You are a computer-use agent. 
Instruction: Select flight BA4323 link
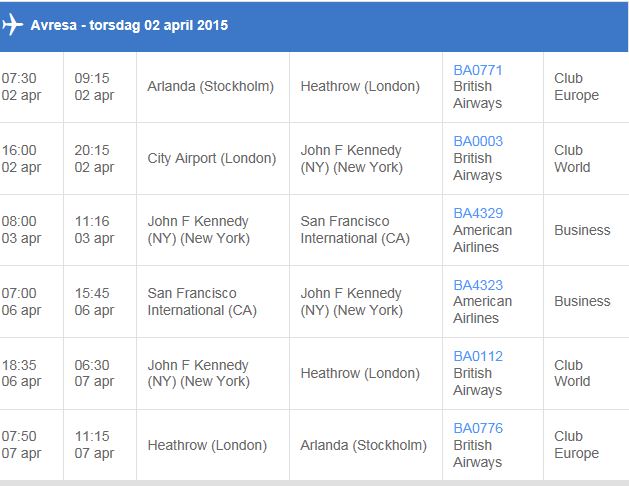click(478, 284)
